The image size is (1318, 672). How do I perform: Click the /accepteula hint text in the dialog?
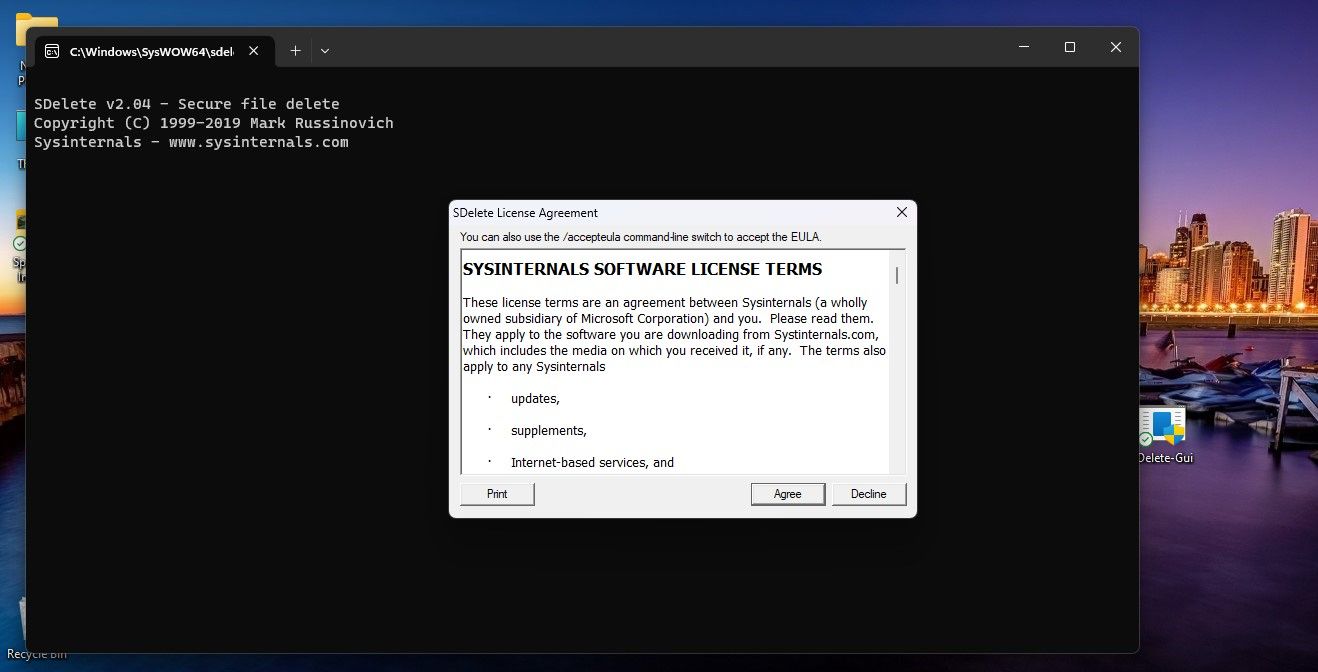[640, 237]
